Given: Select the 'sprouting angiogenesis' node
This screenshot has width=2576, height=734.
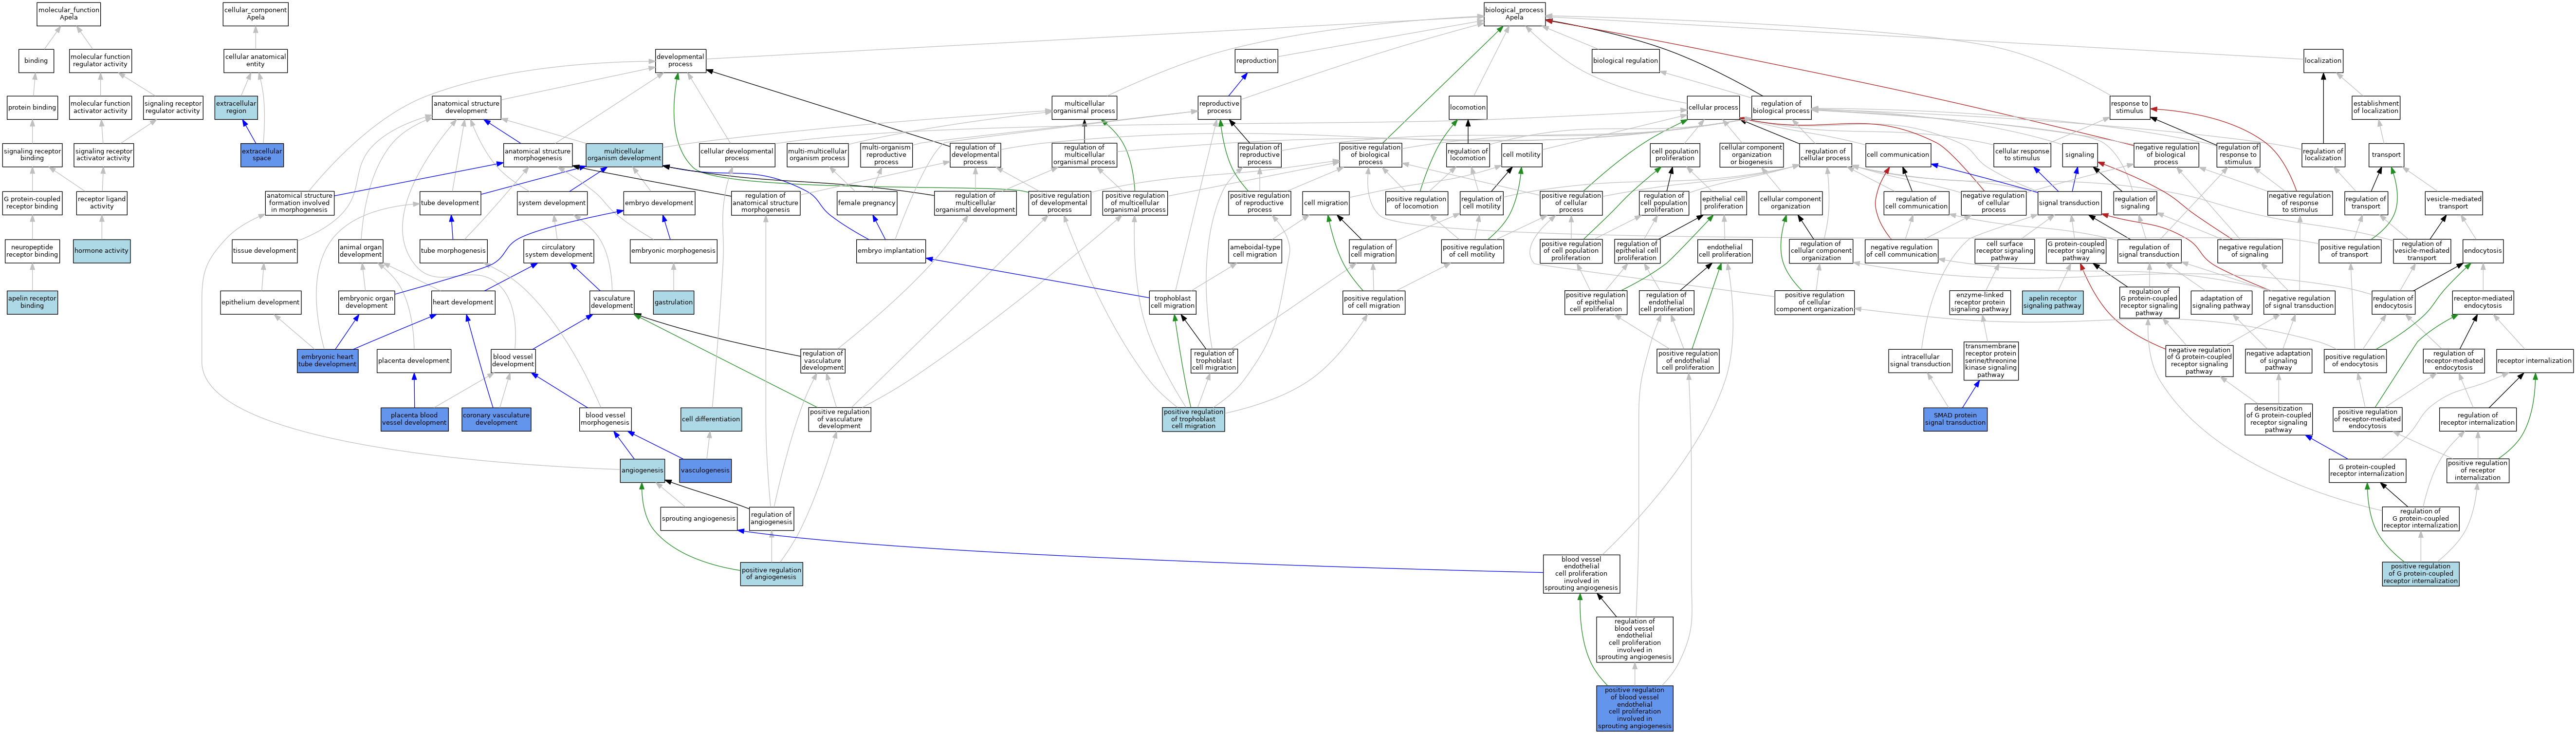Looking at the screenshot, I should pos(699,519).
